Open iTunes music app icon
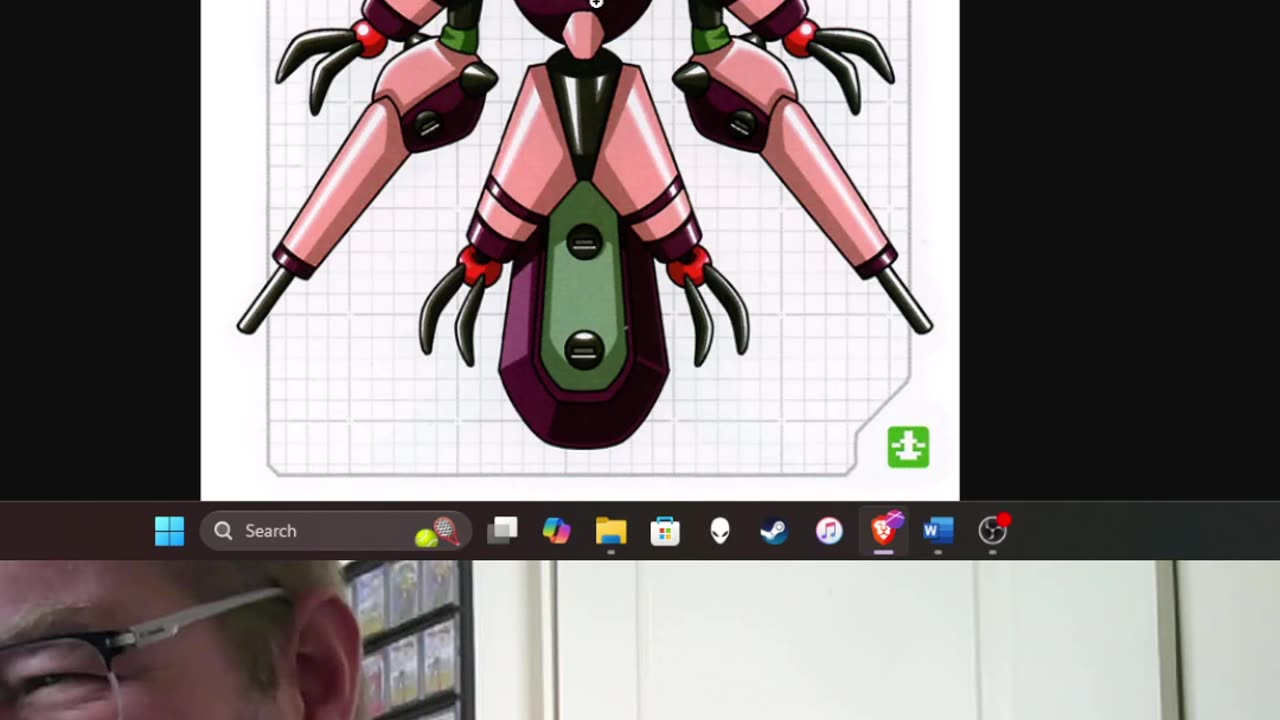 829,531
